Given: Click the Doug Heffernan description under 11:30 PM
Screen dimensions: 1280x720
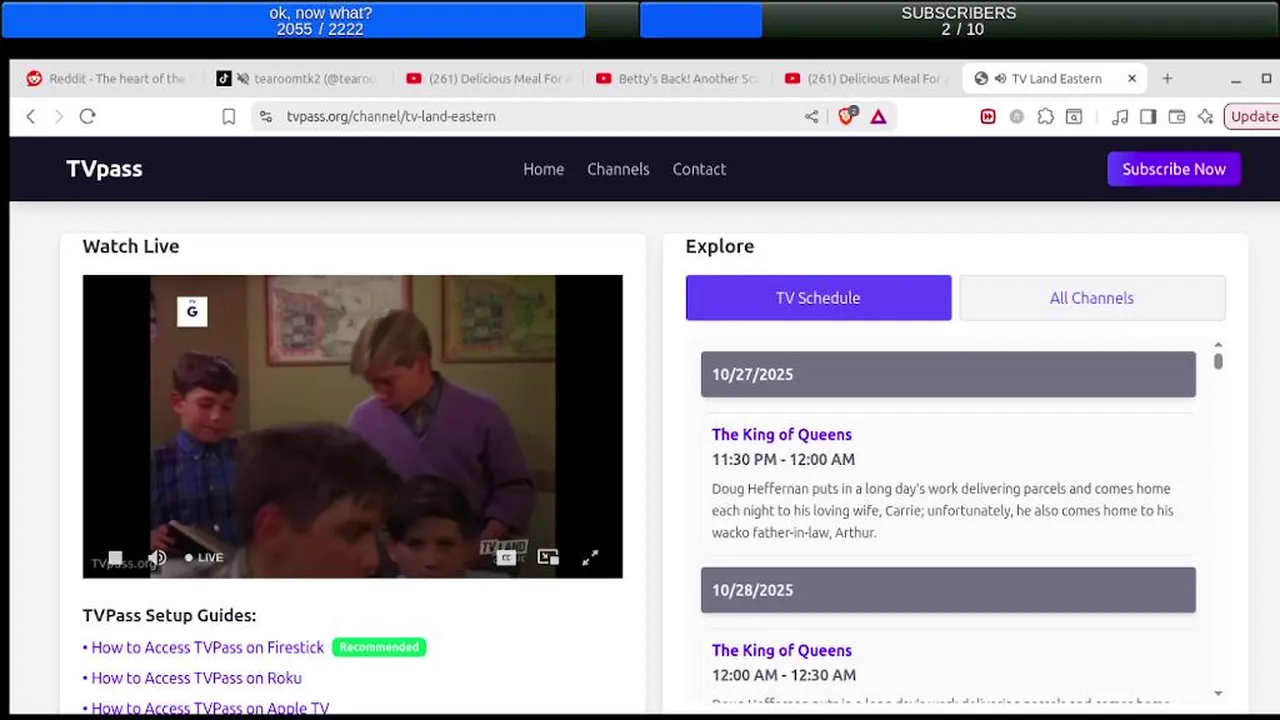Looking at the screenshot, I should 942,511.
